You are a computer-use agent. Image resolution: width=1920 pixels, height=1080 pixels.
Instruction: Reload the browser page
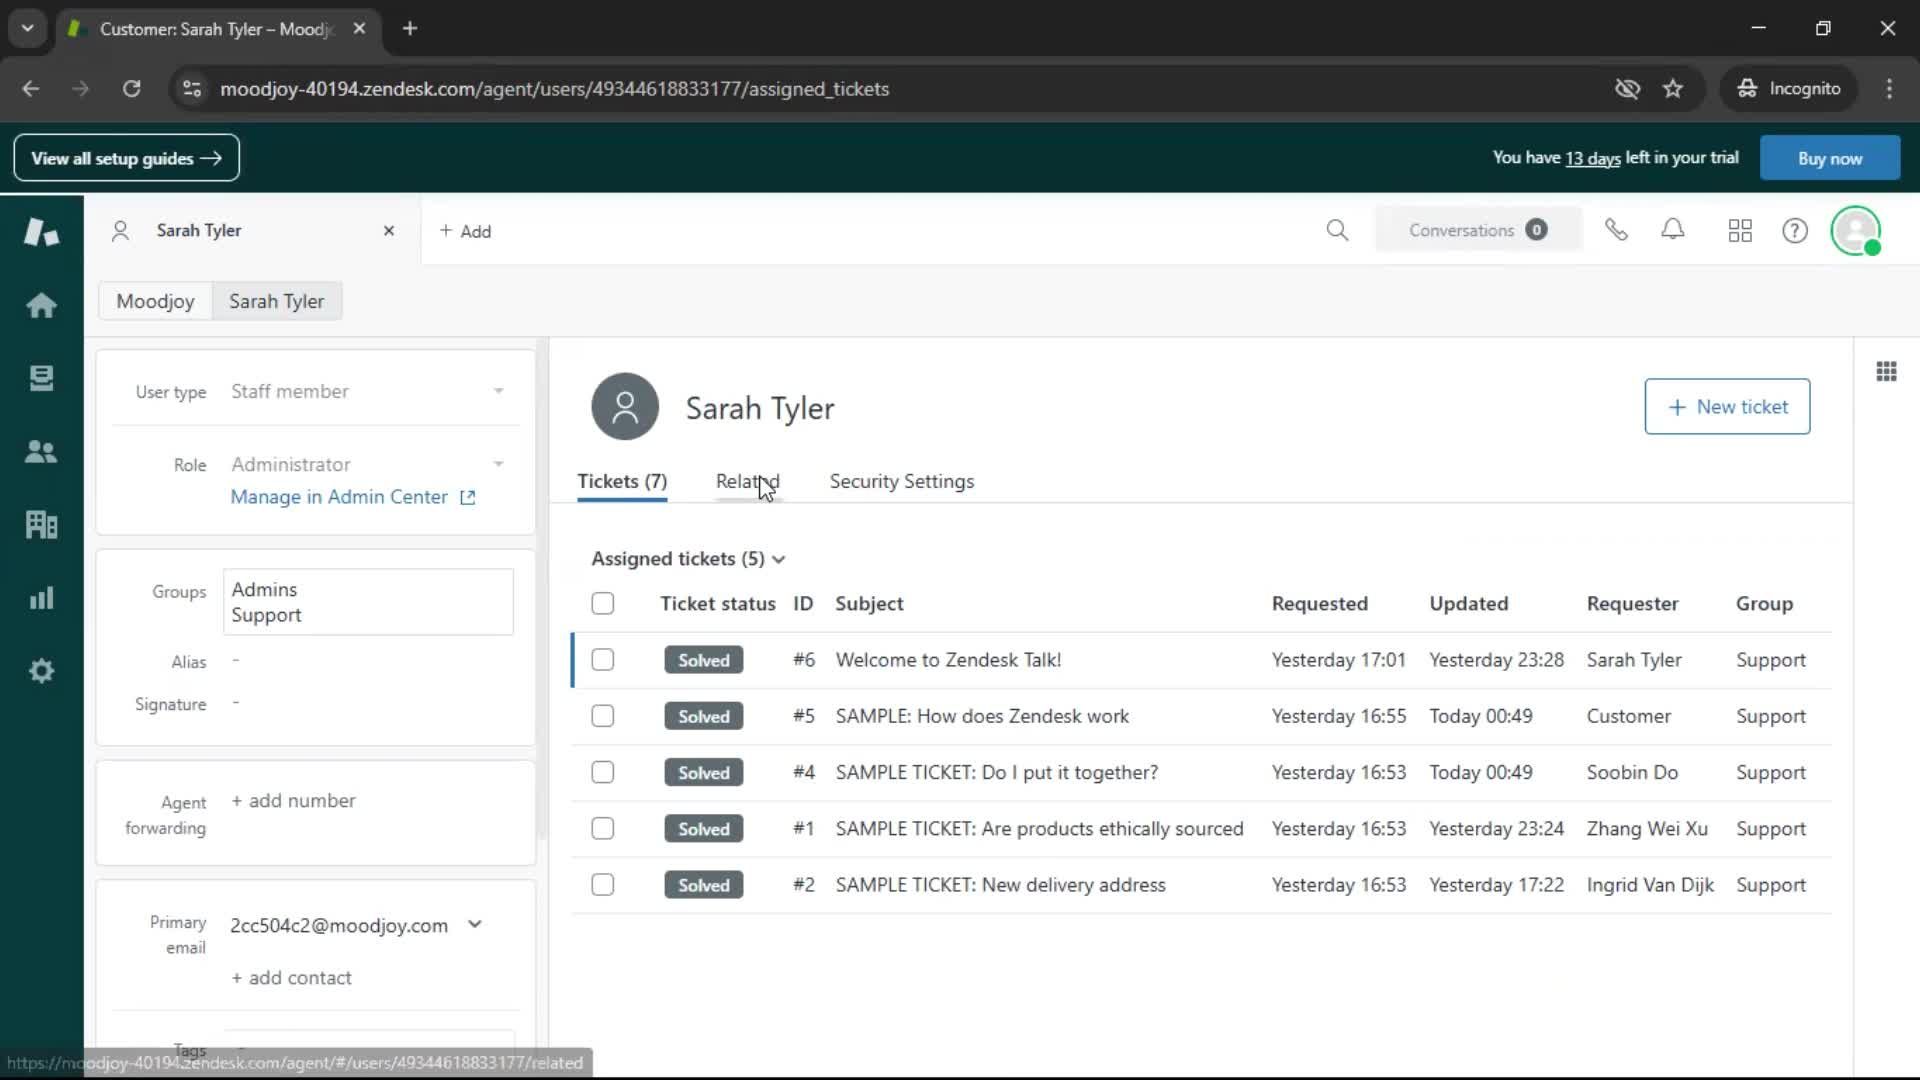click(131, 89)
